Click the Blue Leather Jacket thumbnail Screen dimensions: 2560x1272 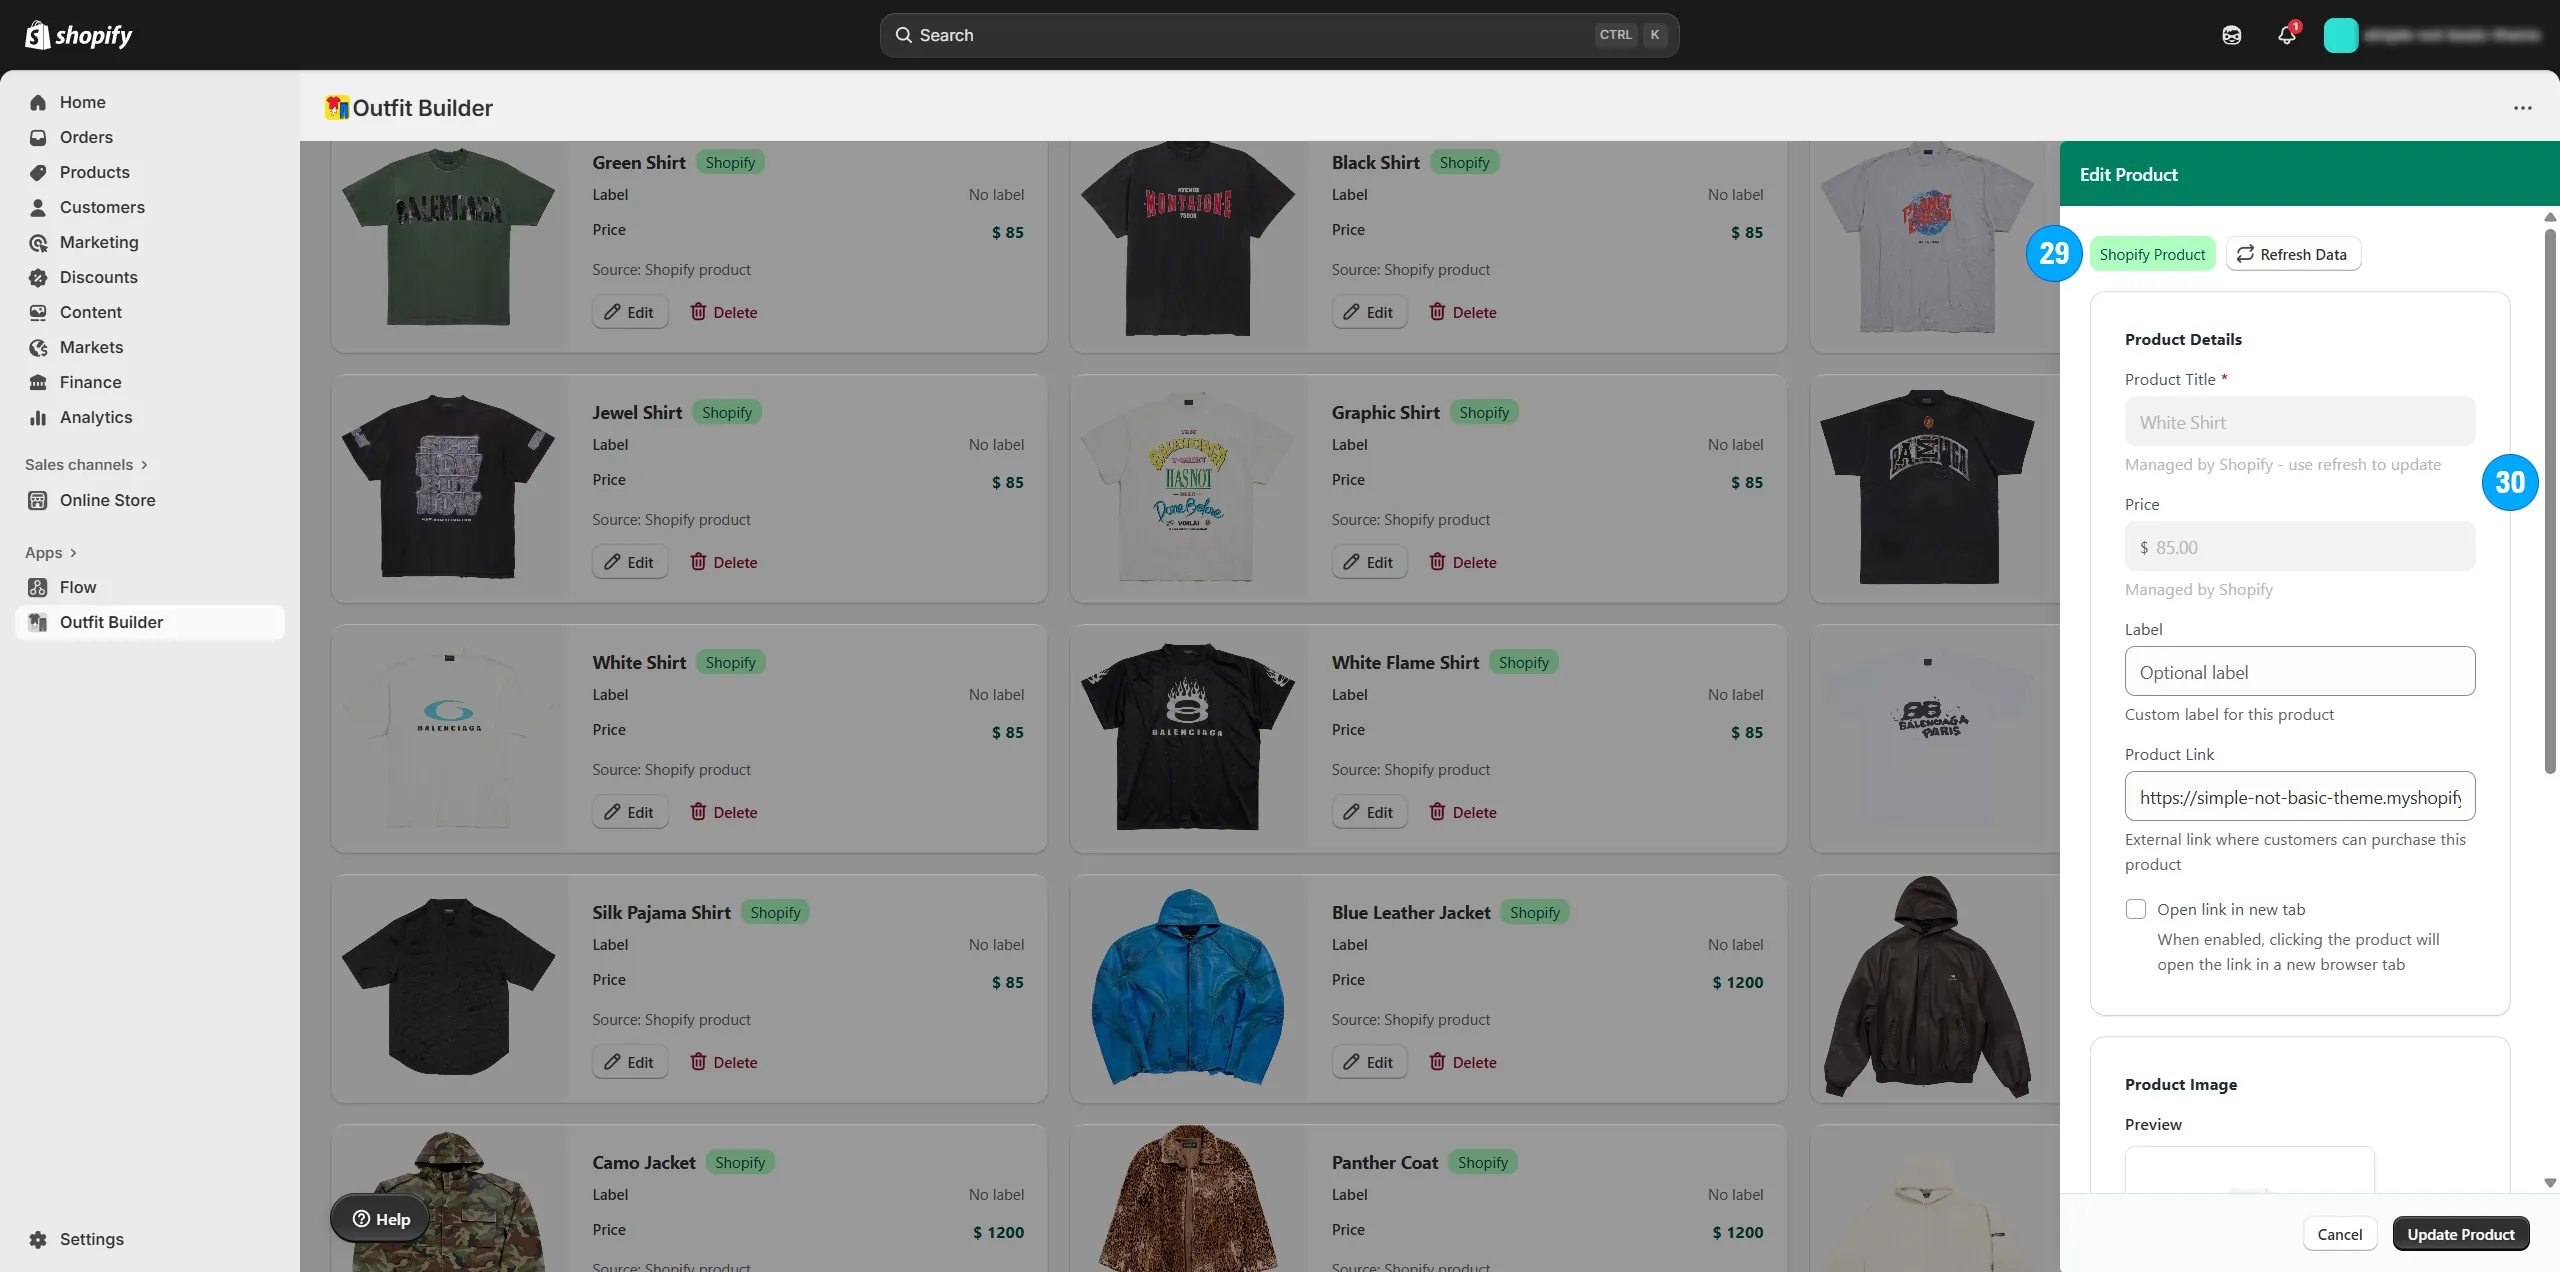[1188, 988]
